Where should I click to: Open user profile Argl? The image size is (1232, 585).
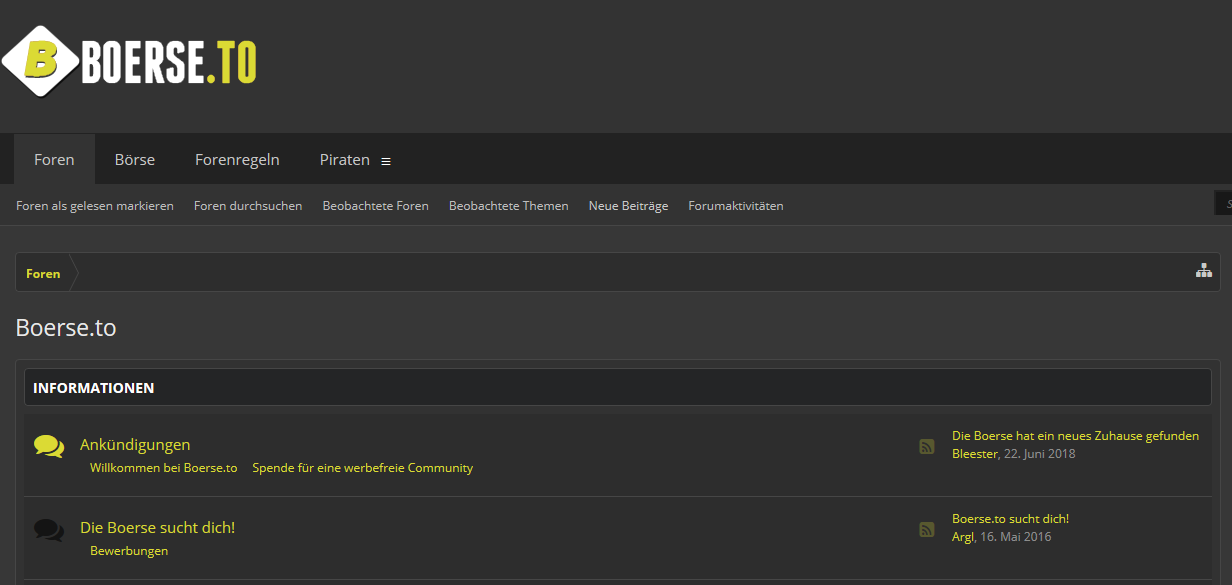click(963, 537)
